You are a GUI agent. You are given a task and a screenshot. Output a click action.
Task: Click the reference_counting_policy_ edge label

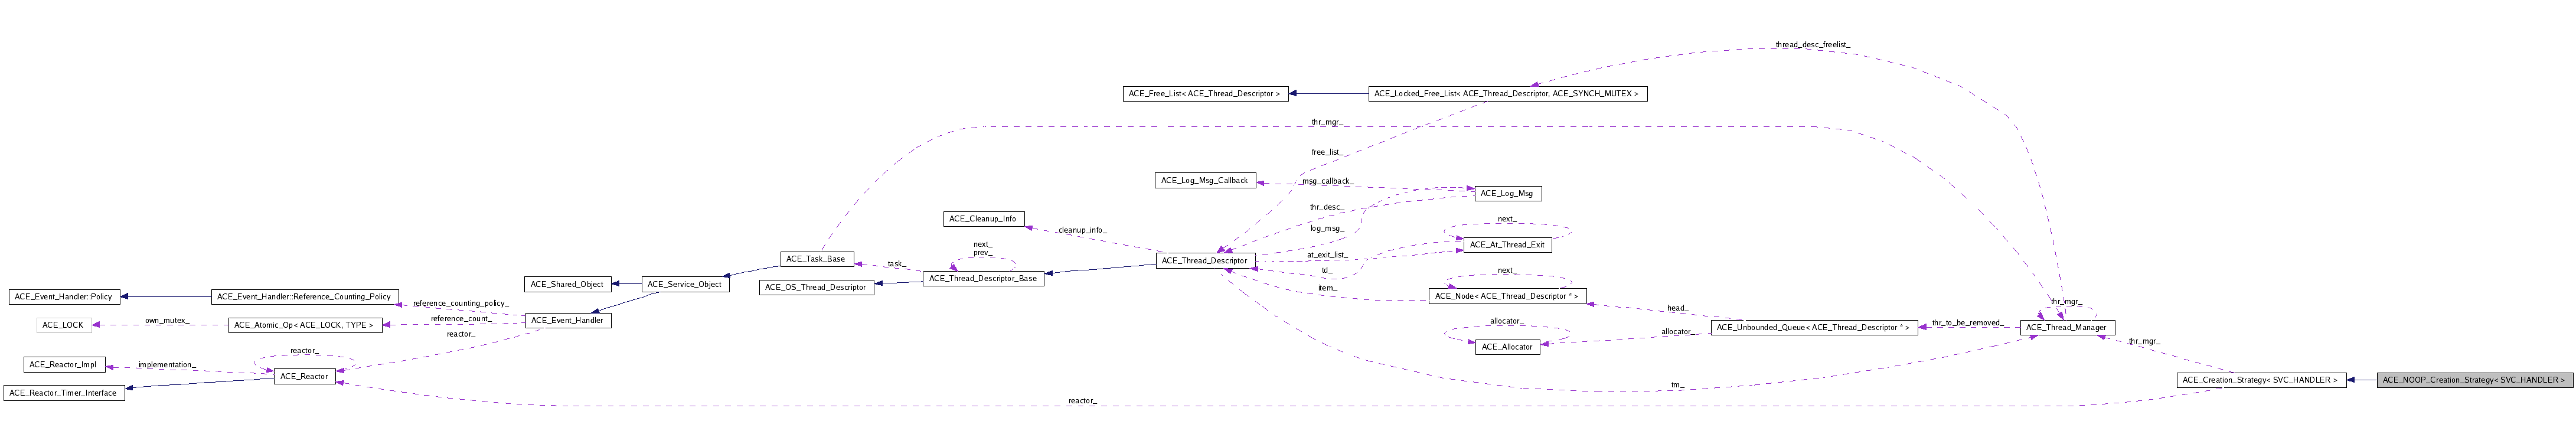pyautogui.click(x=460, y=303)
